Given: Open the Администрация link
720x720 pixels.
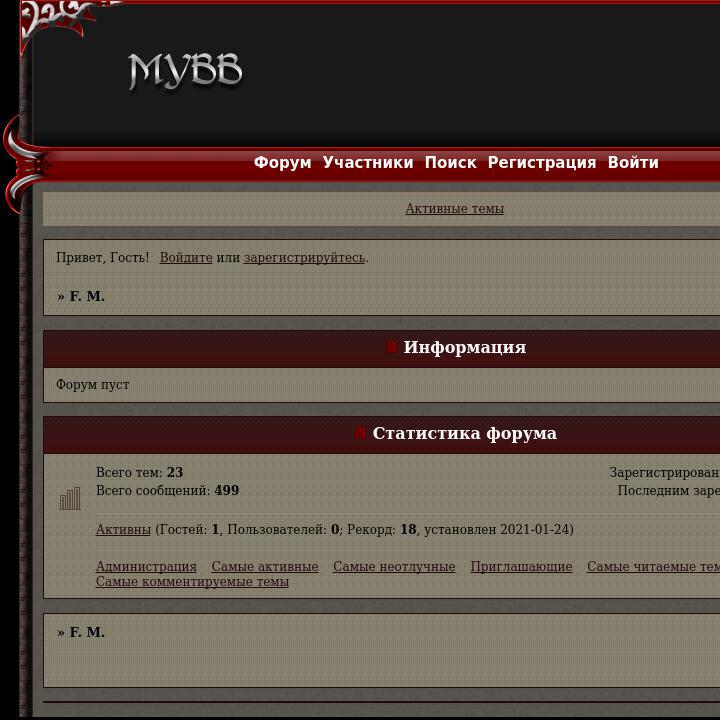Looking at the screenshot, I should click(x=146, y=567).
